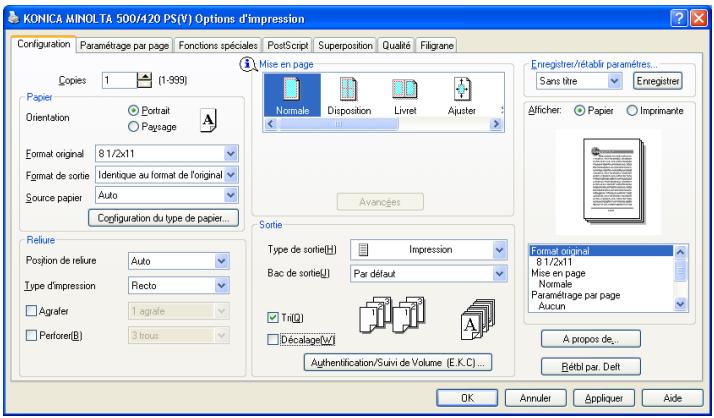Click the stacked A pages icon
The height and width of the screenshot is (418, 714).
coord(477,320)
